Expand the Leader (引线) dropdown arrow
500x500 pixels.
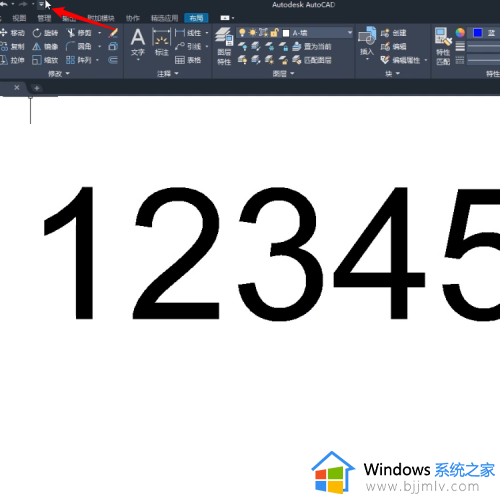207,46
